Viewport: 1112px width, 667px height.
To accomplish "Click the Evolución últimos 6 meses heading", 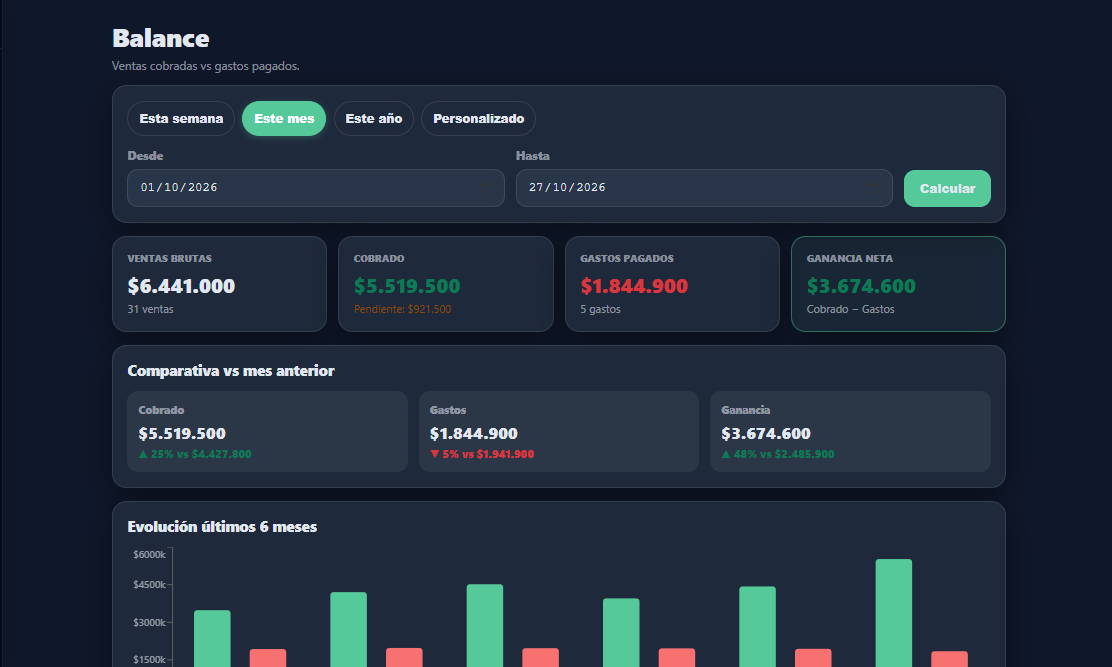I will [x=222, y=527].
